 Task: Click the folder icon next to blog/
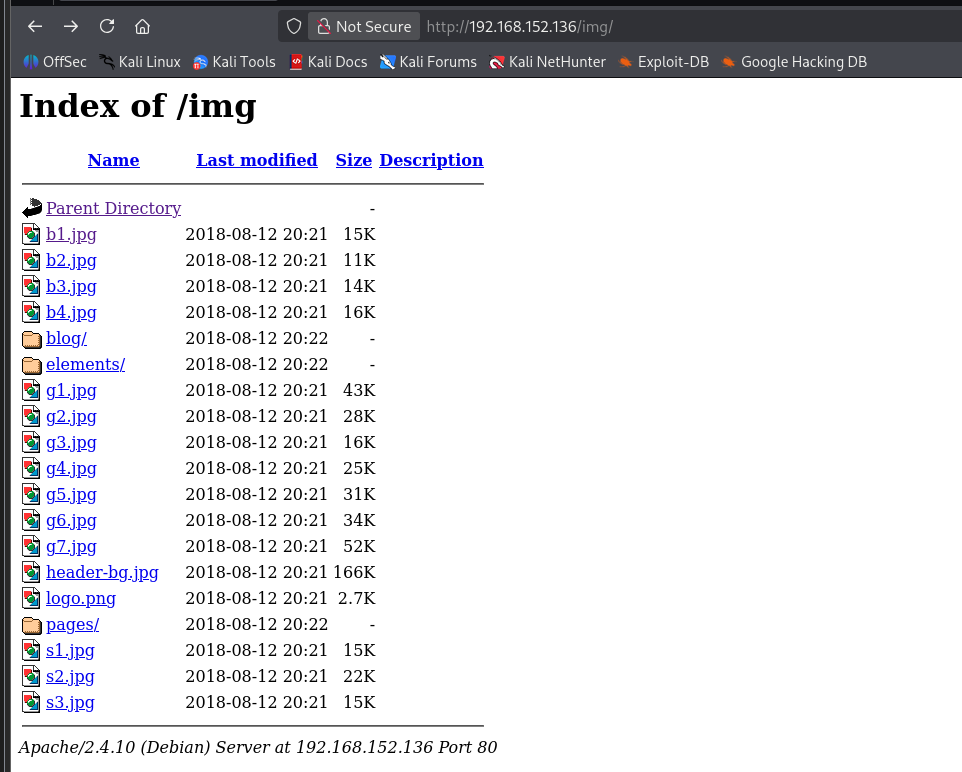[x=31, y=338]
